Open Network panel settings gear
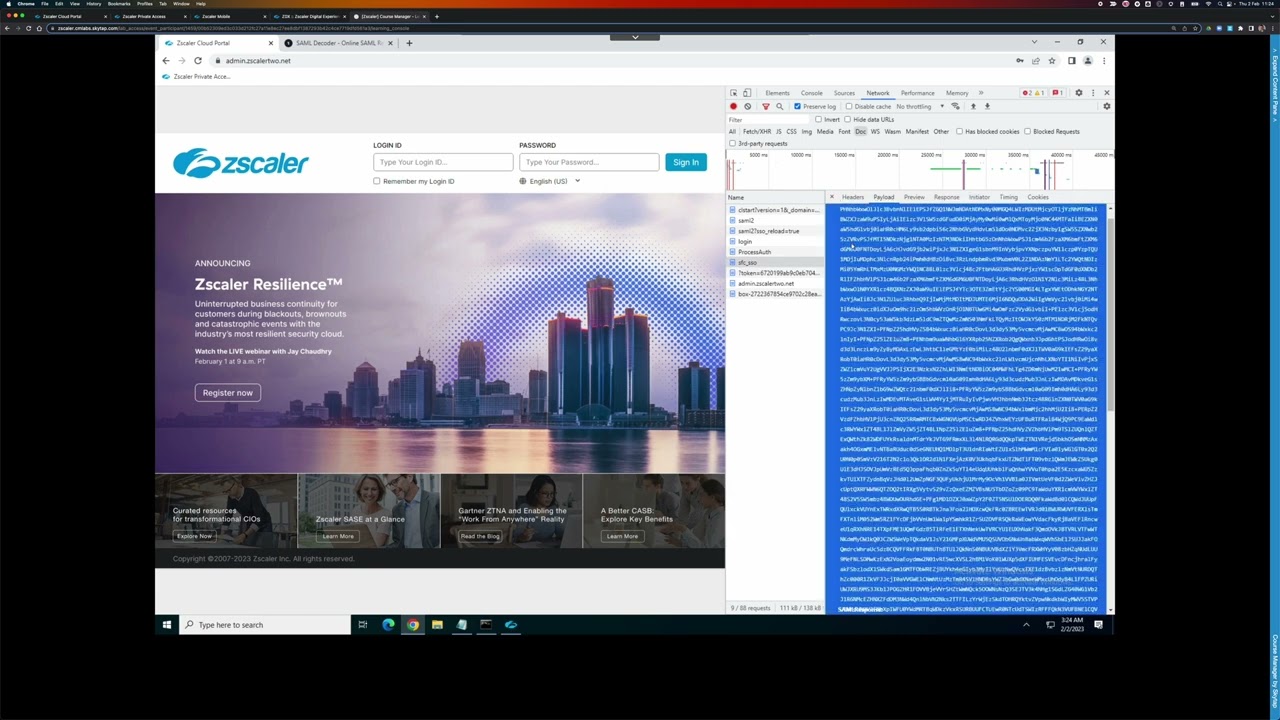The height and width of the screenshot is (720, 1280). coord(1106,106)
